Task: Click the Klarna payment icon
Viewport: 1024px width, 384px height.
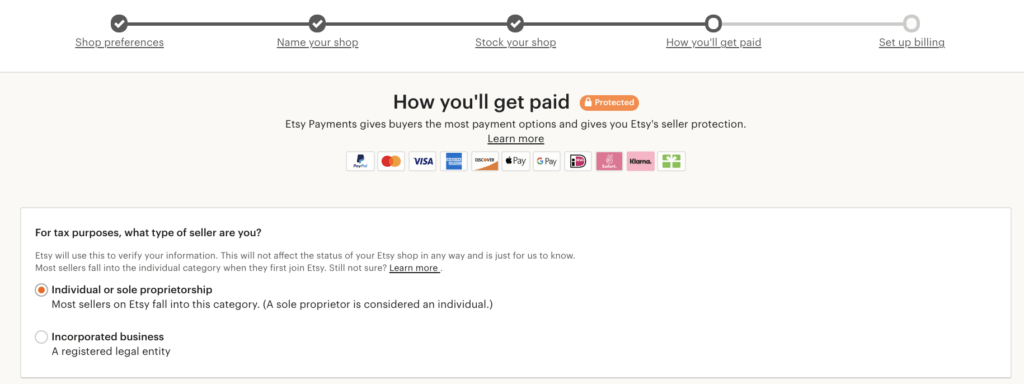Action: coord(641,161)
